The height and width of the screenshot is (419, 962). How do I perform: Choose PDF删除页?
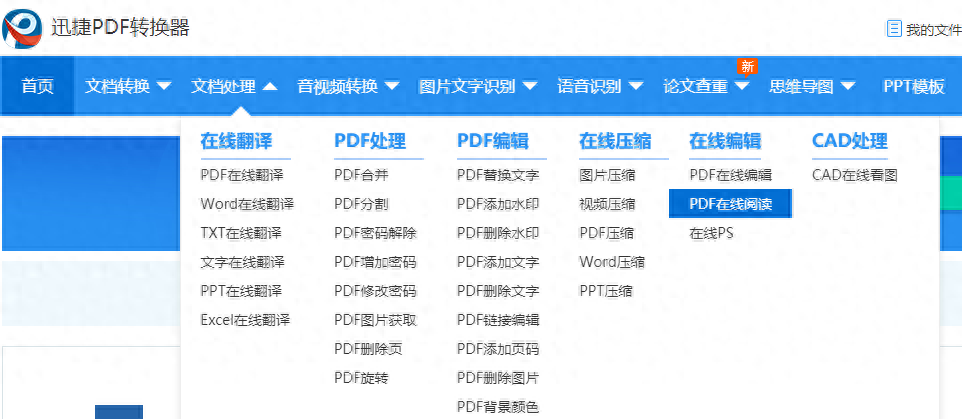[x=369, y=349]
